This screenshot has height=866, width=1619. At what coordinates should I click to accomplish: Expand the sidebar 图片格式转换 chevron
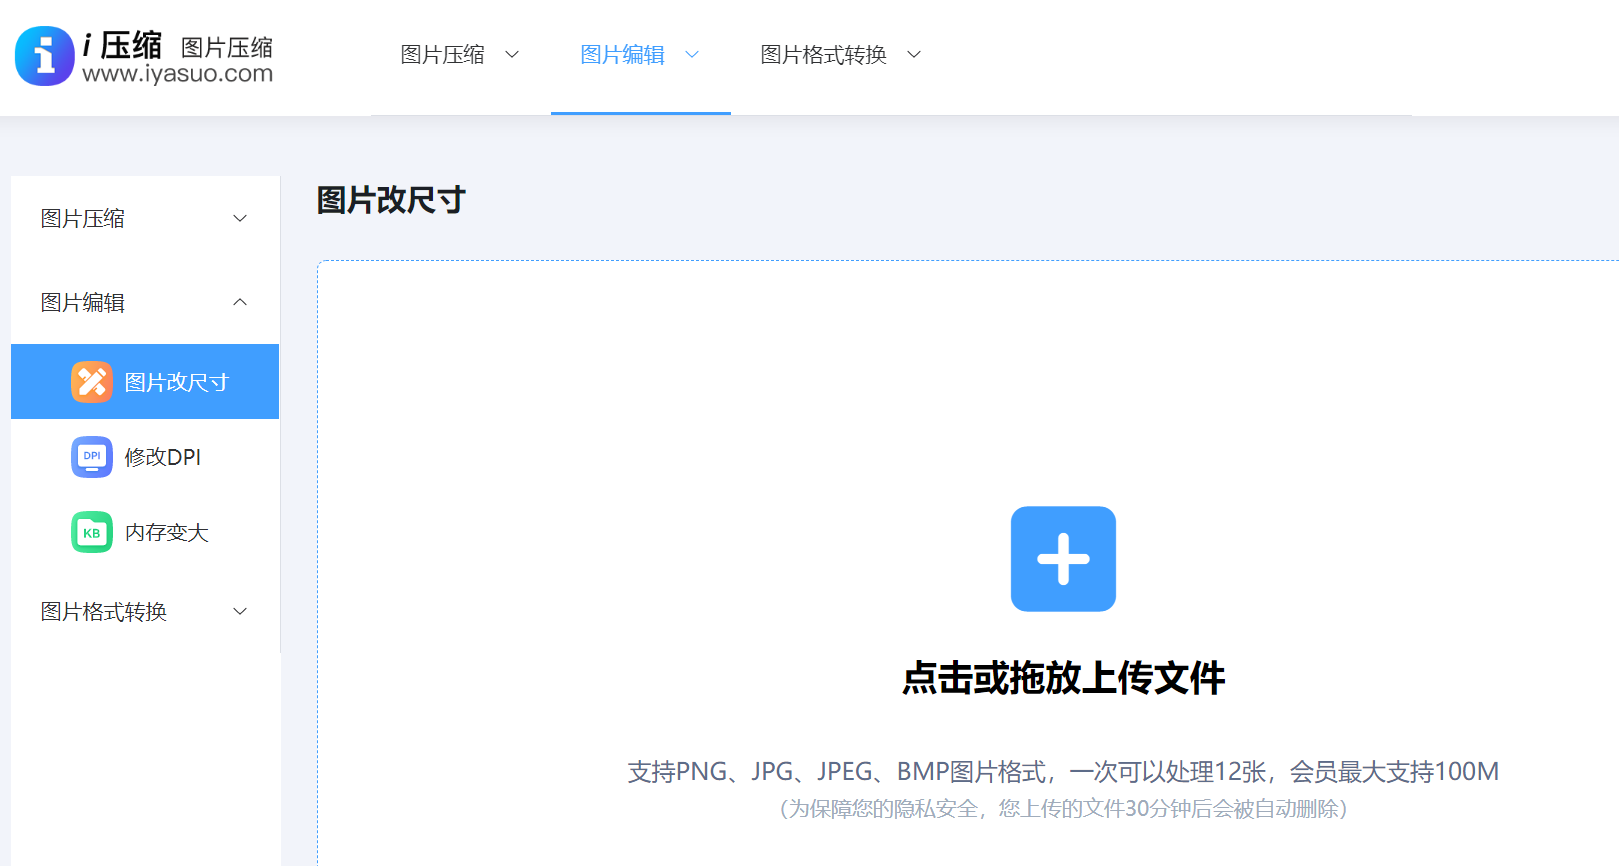[240, 612]
